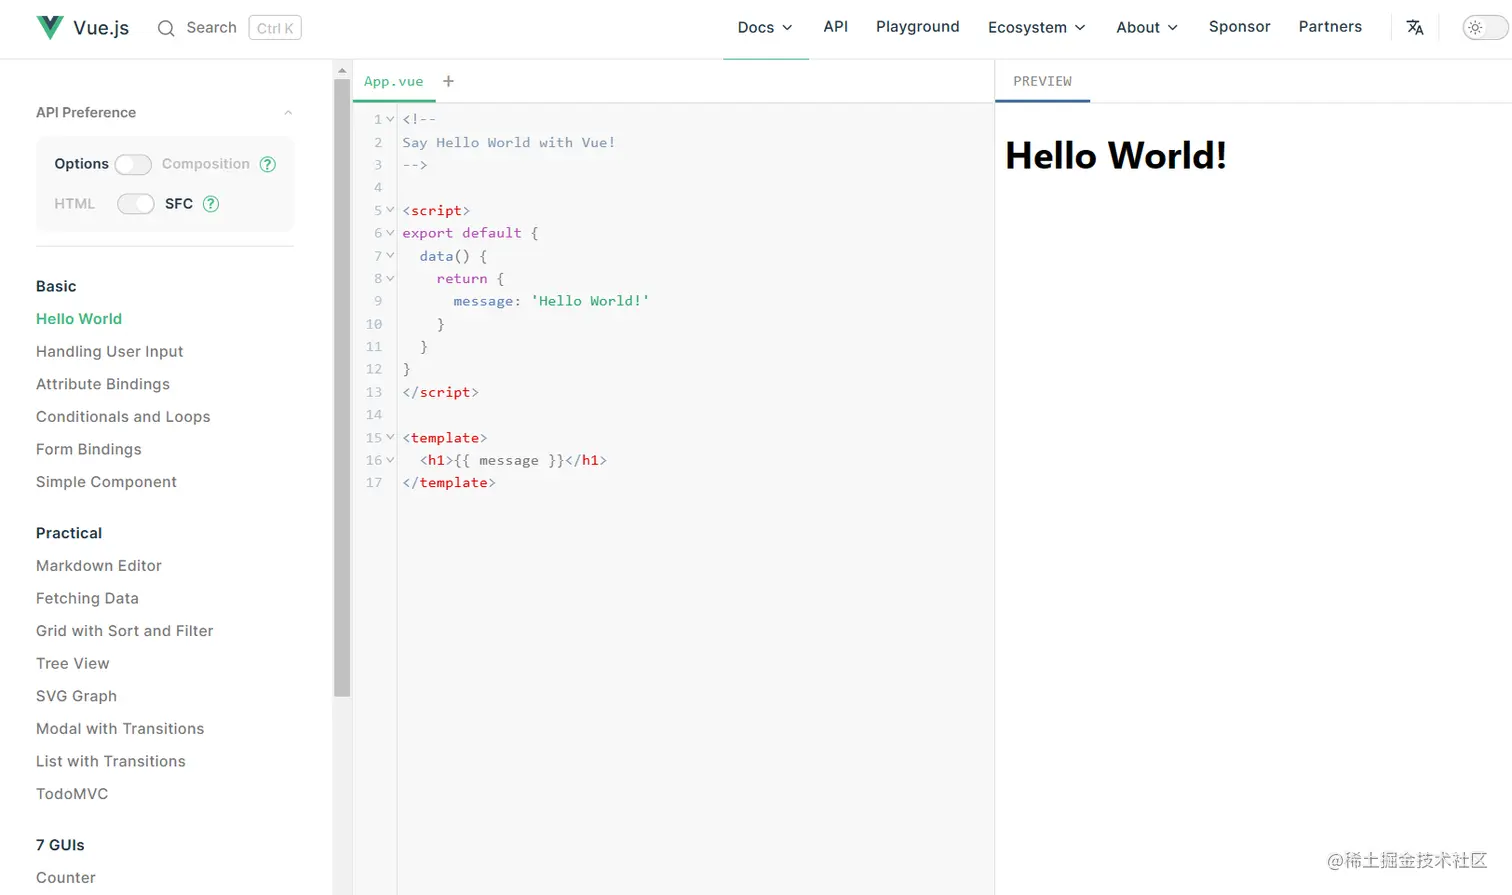This screenshot has height=895, width=1512.
Task: Select the PREVIEW tab
Action: click(x=1042, y=81)
